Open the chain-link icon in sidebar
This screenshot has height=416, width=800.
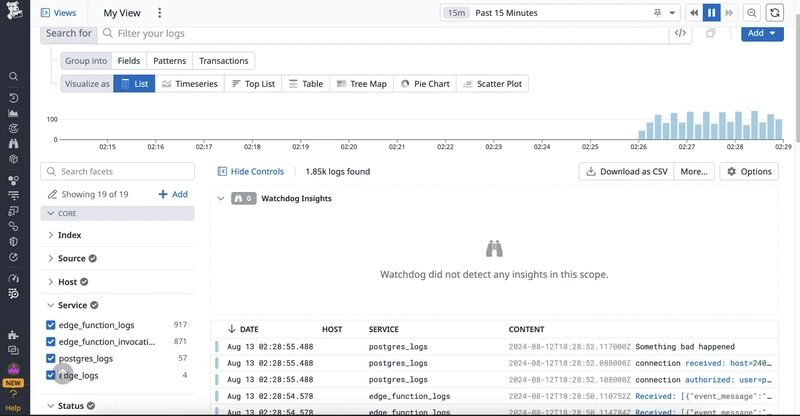tap(14, 226)
